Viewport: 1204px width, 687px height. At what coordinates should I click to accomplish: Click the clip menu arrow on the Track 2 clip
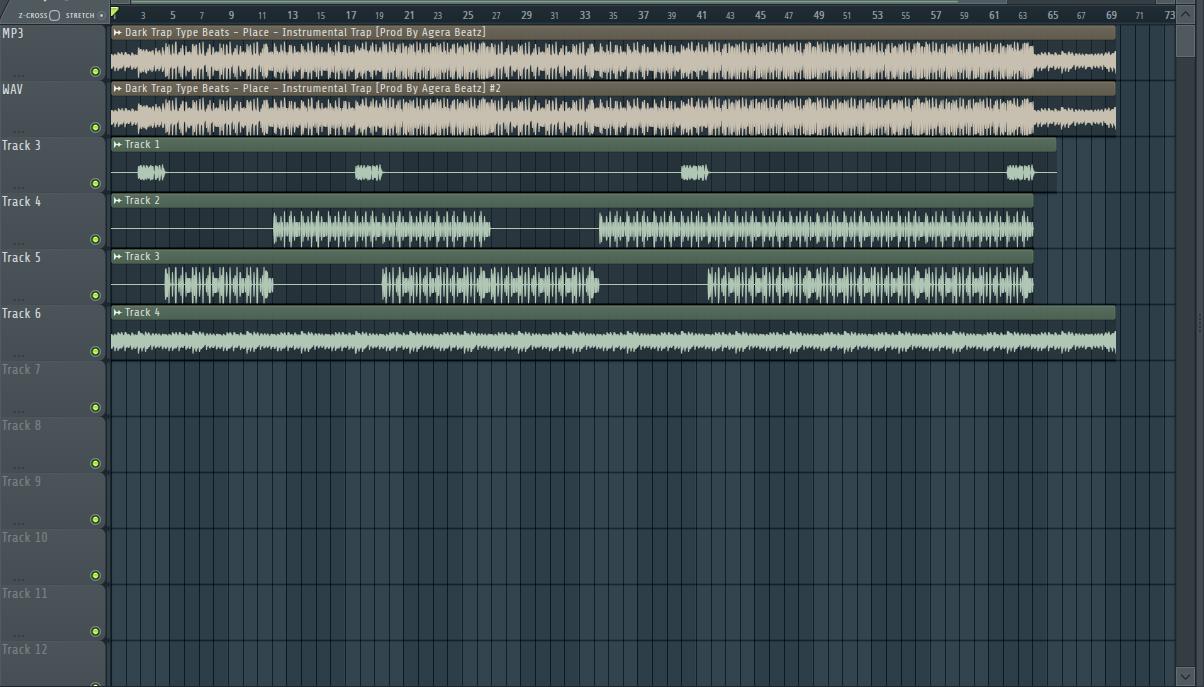(x=117, y=200)
